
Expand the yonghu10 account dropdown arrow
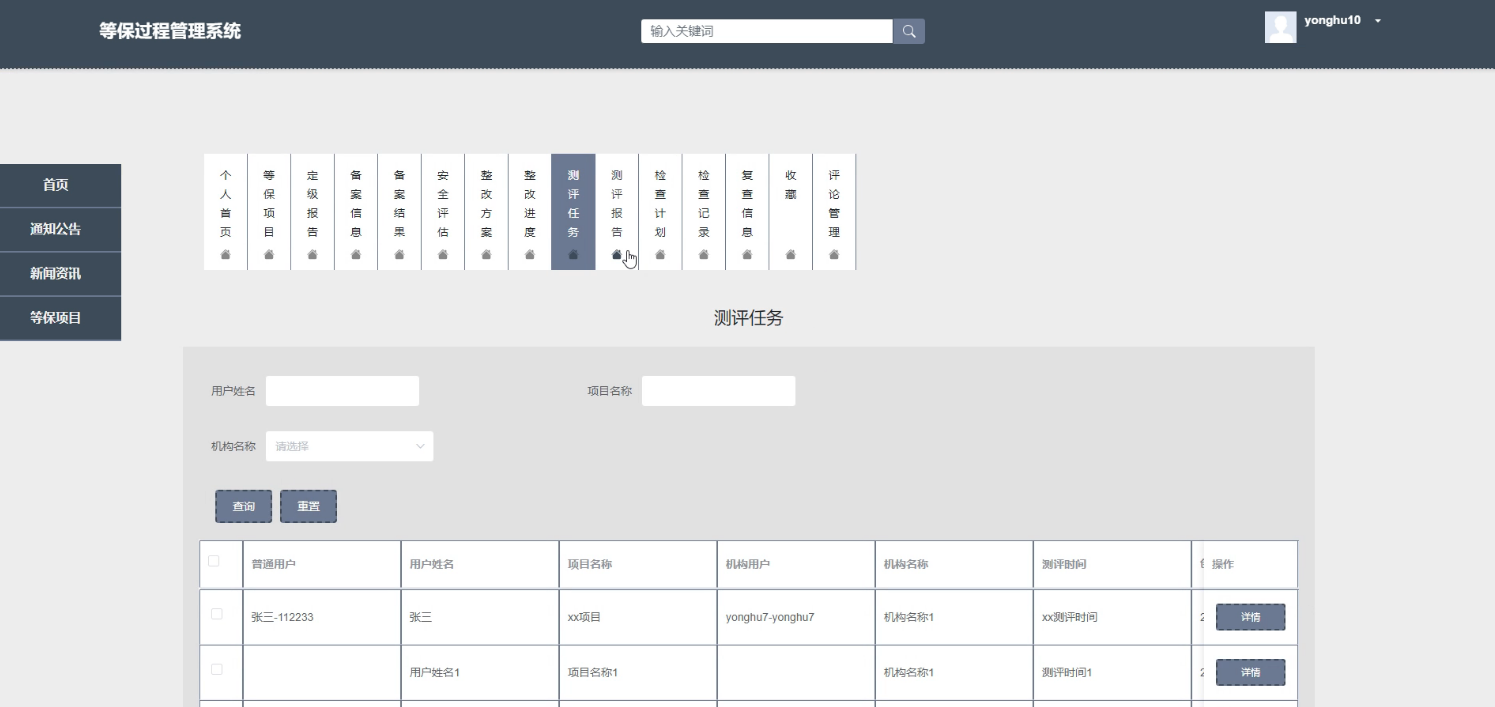coord(1378,21)
